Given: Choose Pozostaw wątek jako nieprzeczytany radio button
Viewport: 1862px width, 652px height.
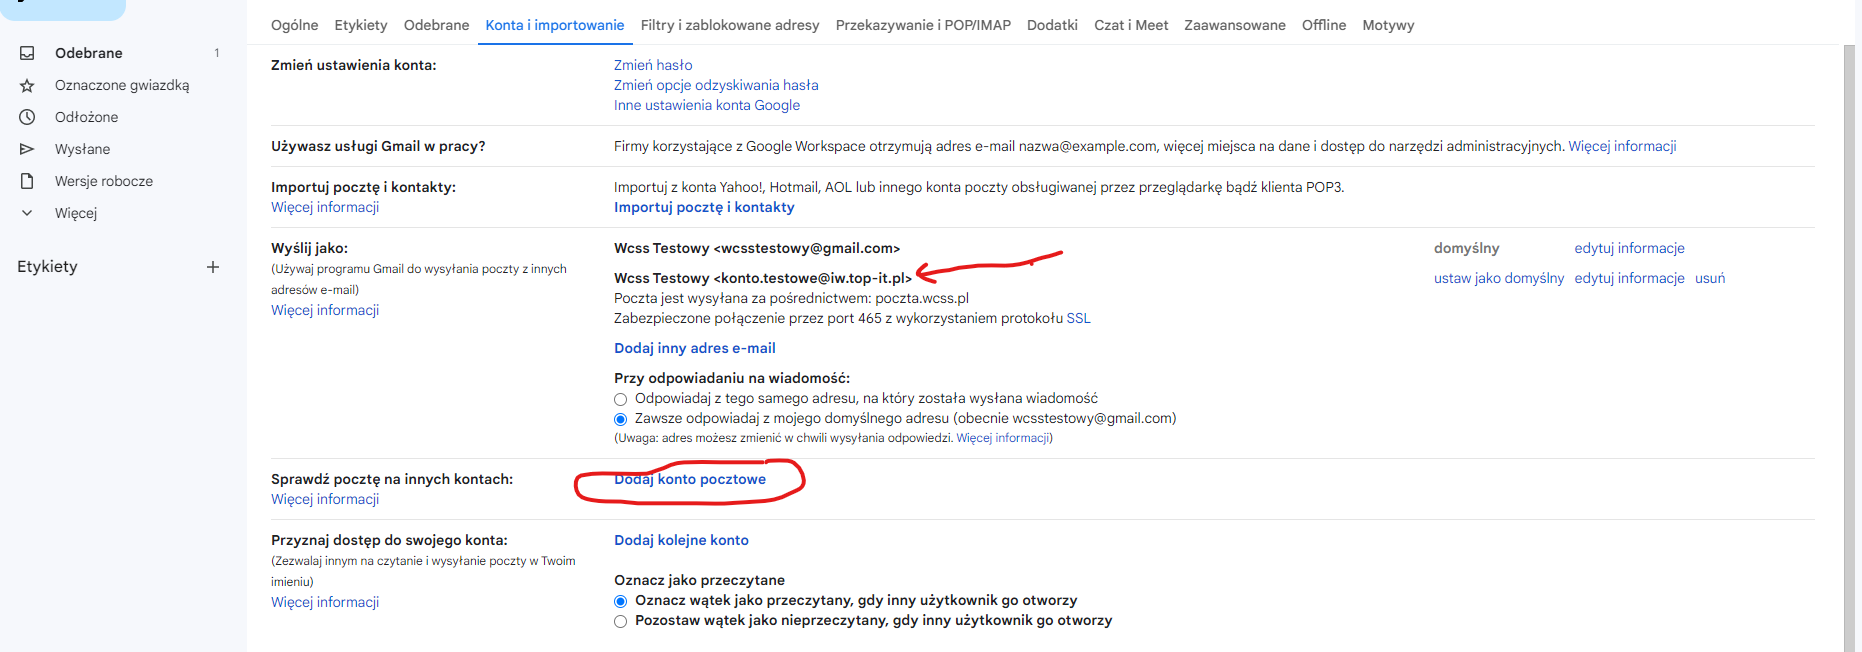Looking at the screenshot, I should (x=621, y=621).
